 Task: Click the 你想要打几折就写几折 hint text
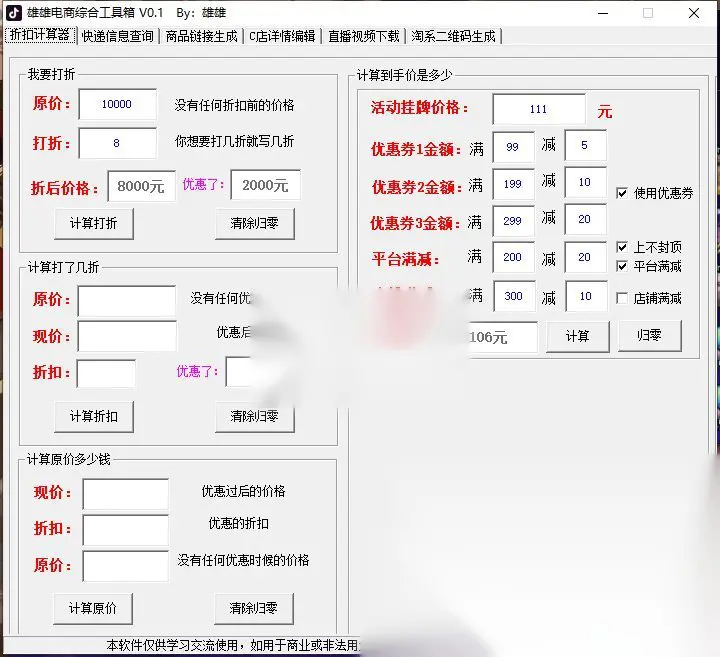pyautogui.click(x=234, y=141)
